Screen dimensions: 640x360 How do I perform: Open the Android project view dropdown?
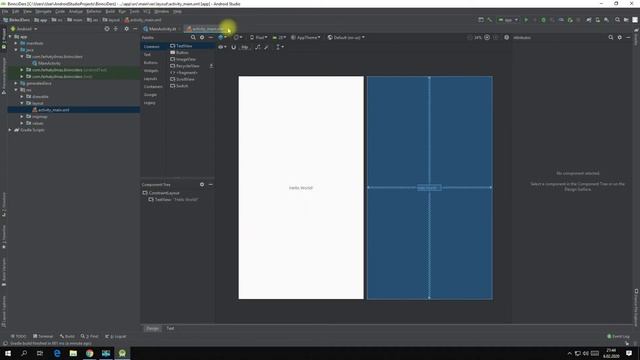tap(24, 29)
